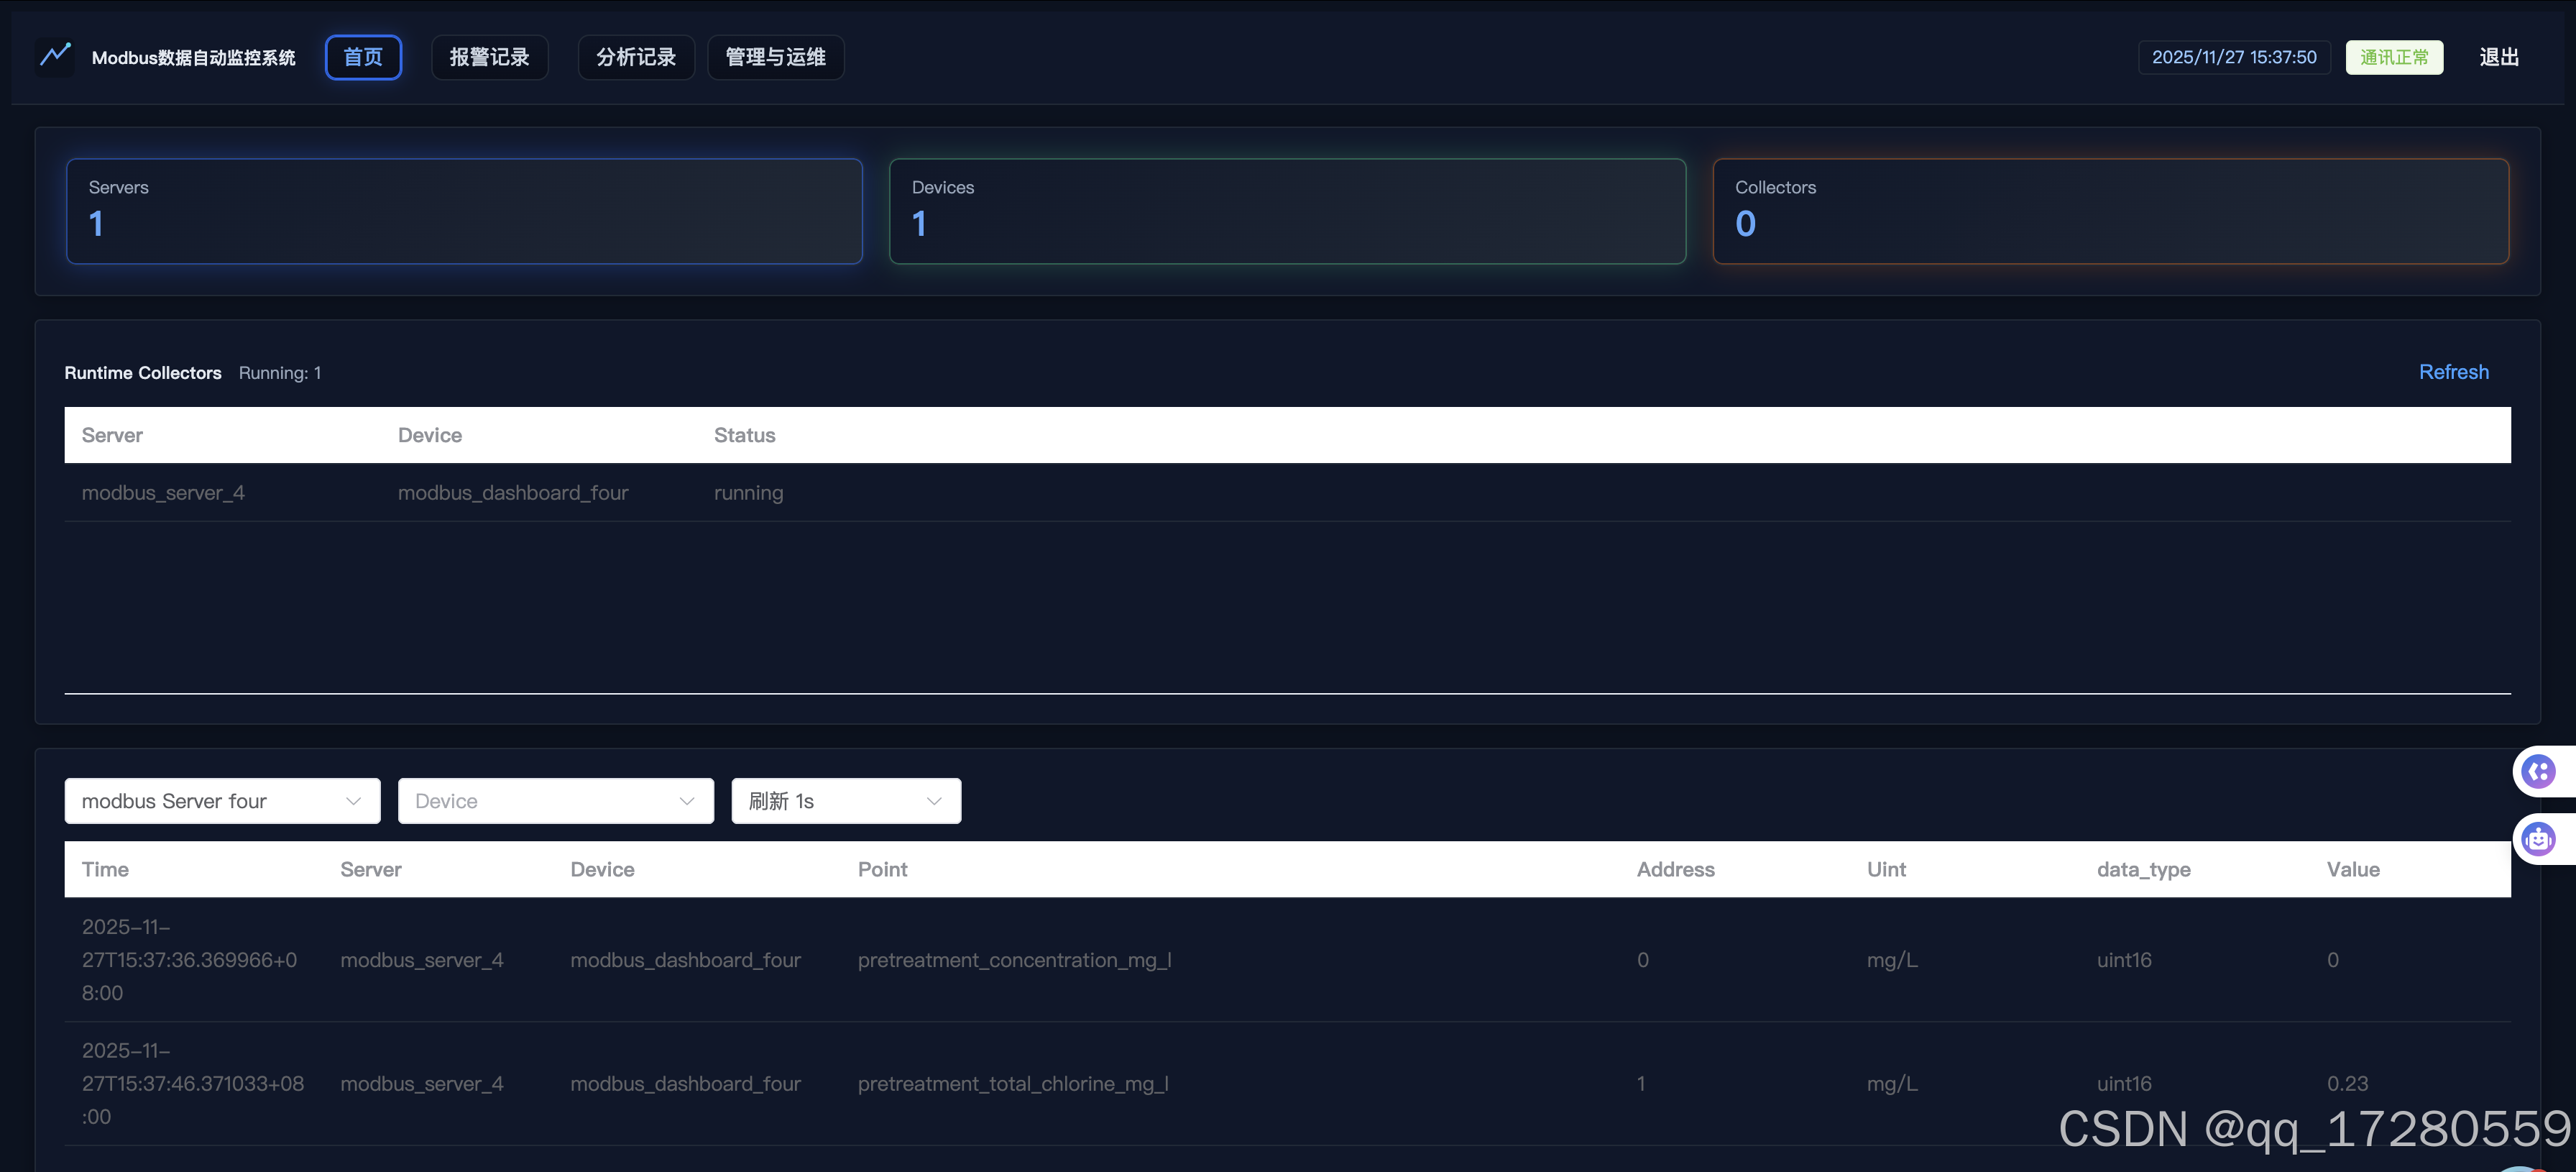The image size is (2576, 1172).
Task: Click the Modbus monitoring system logo icon
Action: point(55,55)
